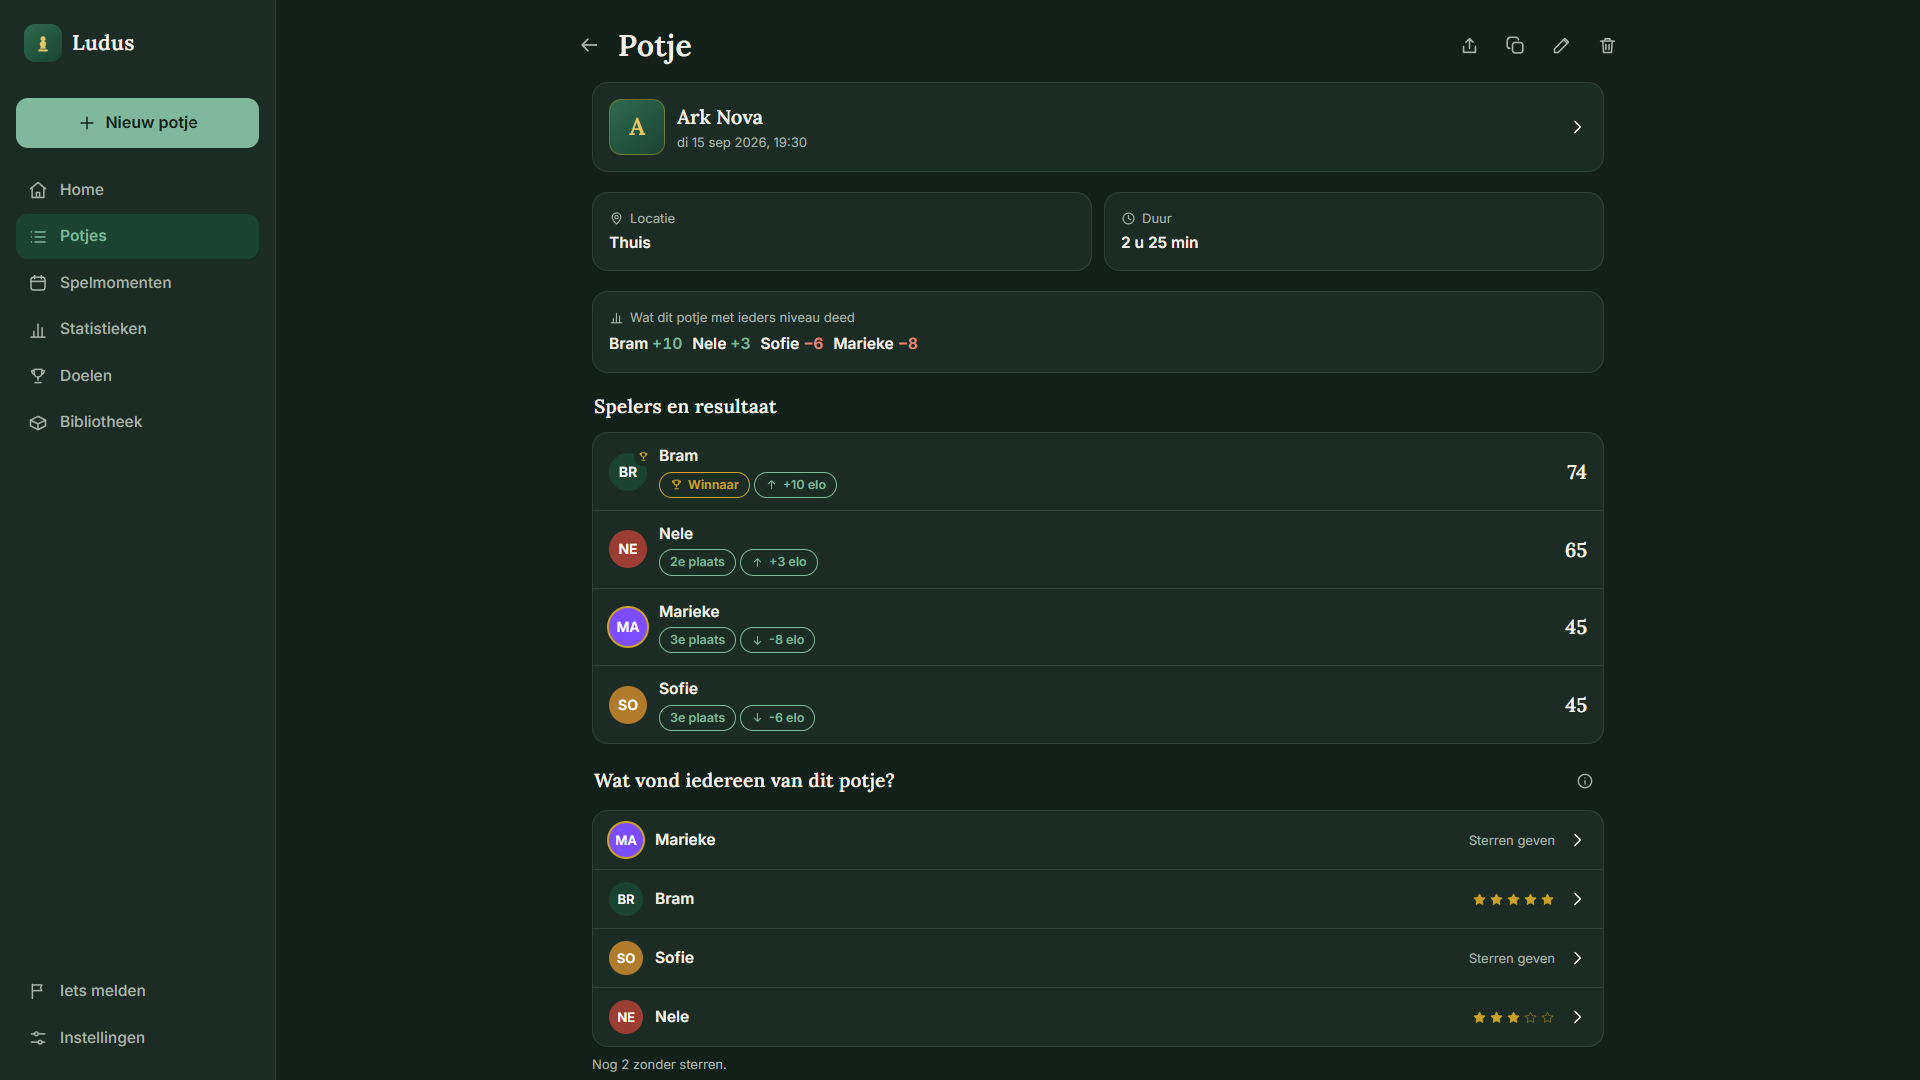
Task: Open Nele's rating row chevron
Action: 1577,1017
